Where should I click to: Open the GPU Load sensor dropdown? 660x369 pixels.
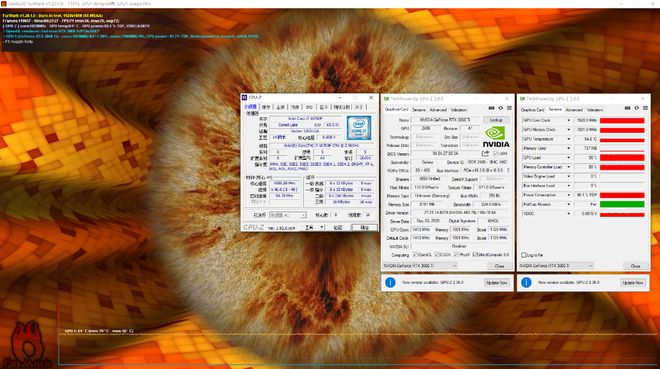pos(569,157)
